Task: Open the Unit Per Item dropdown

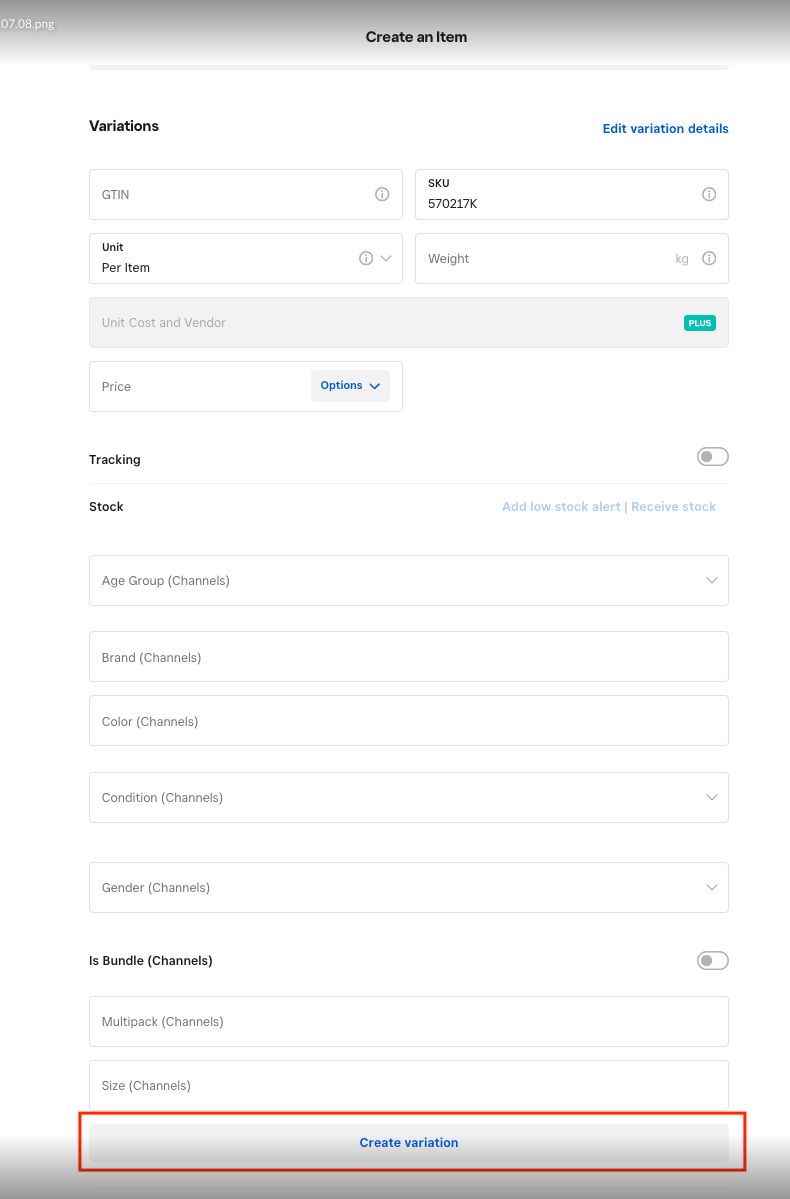Action: [x=245, y=258]
